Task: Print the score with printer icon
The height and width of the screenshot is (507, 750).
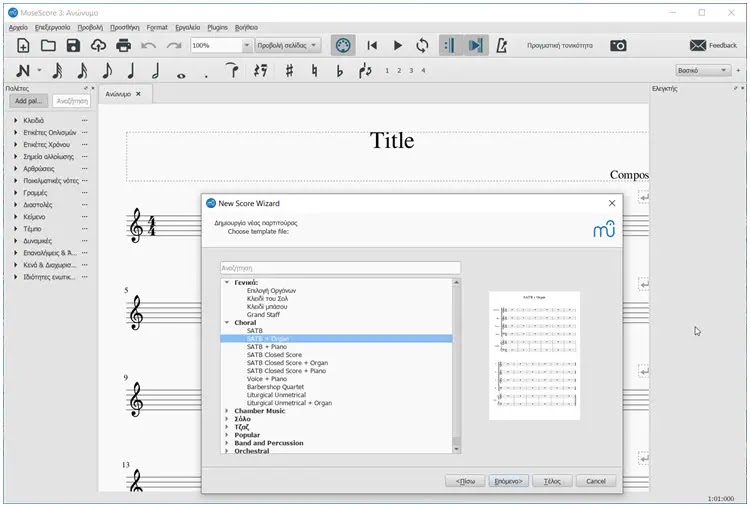Action: 123,46
